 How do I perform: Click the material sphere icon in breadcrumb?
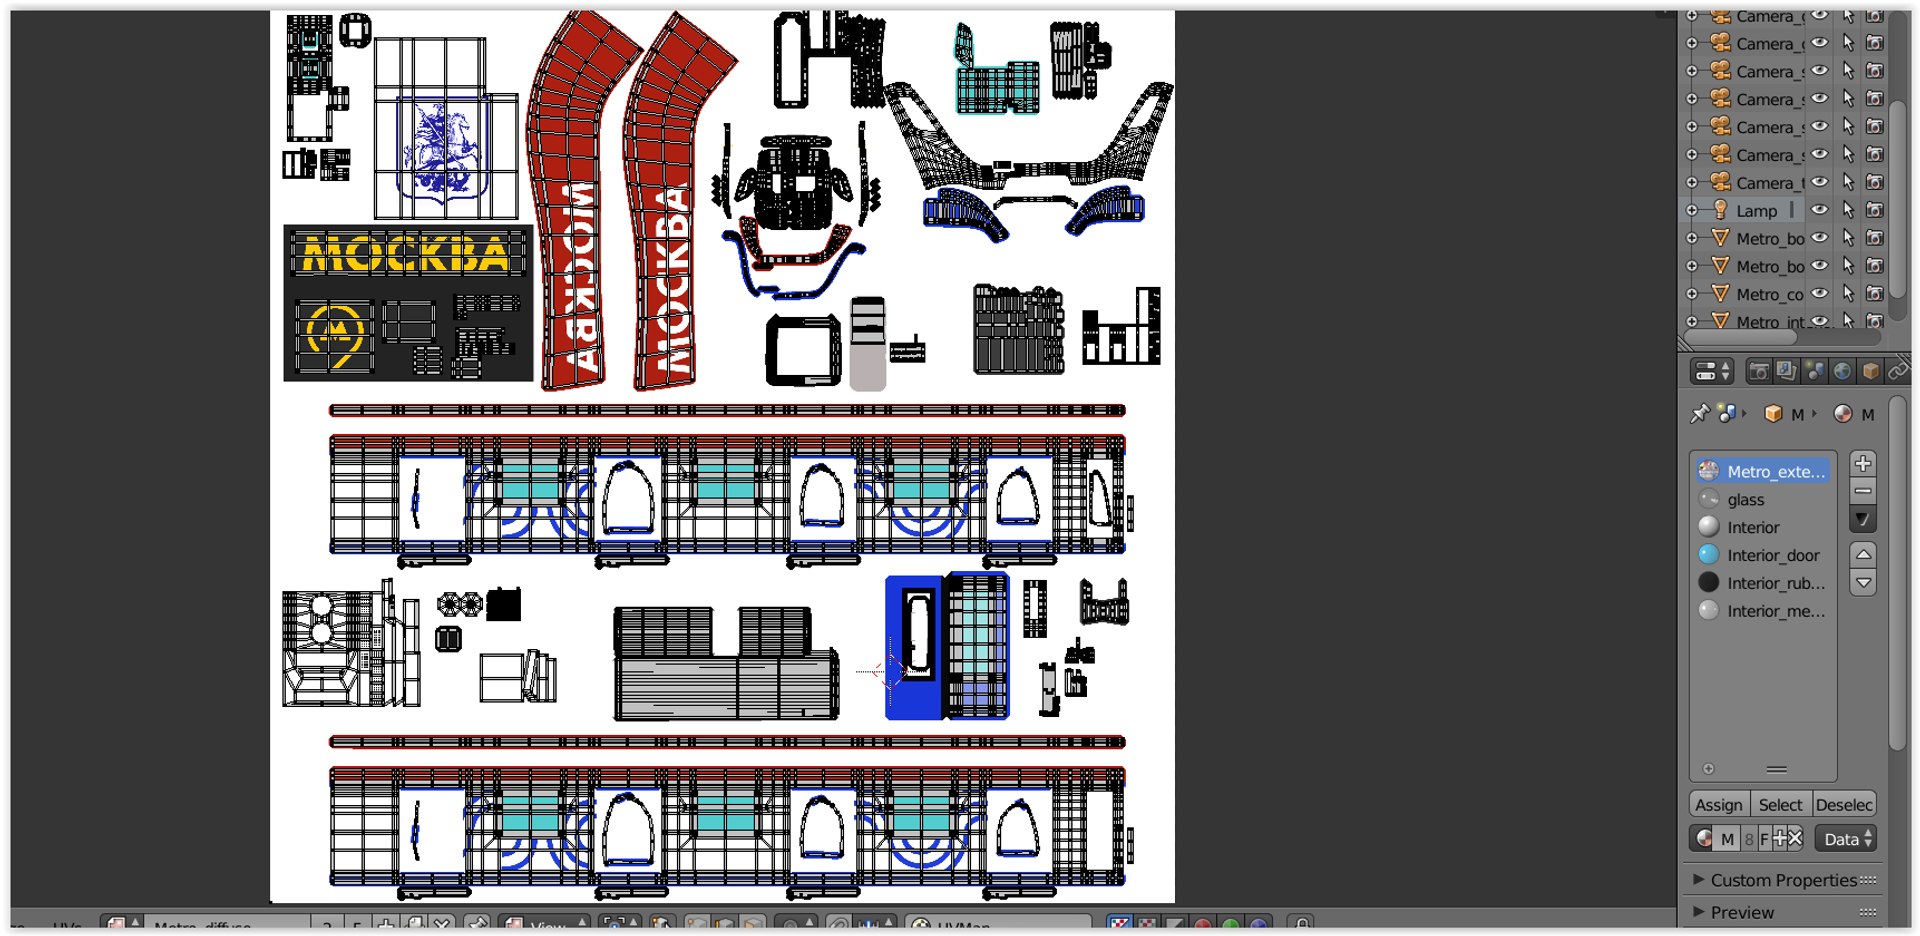1842,414
